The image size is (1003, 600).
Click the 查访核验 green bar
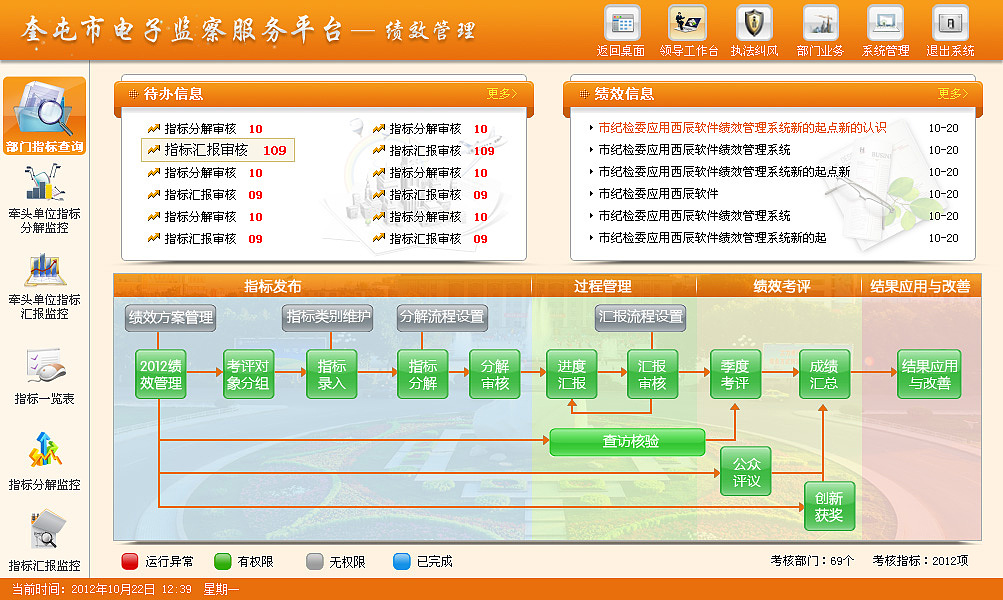pyautogui.click(x=628, y=442)
